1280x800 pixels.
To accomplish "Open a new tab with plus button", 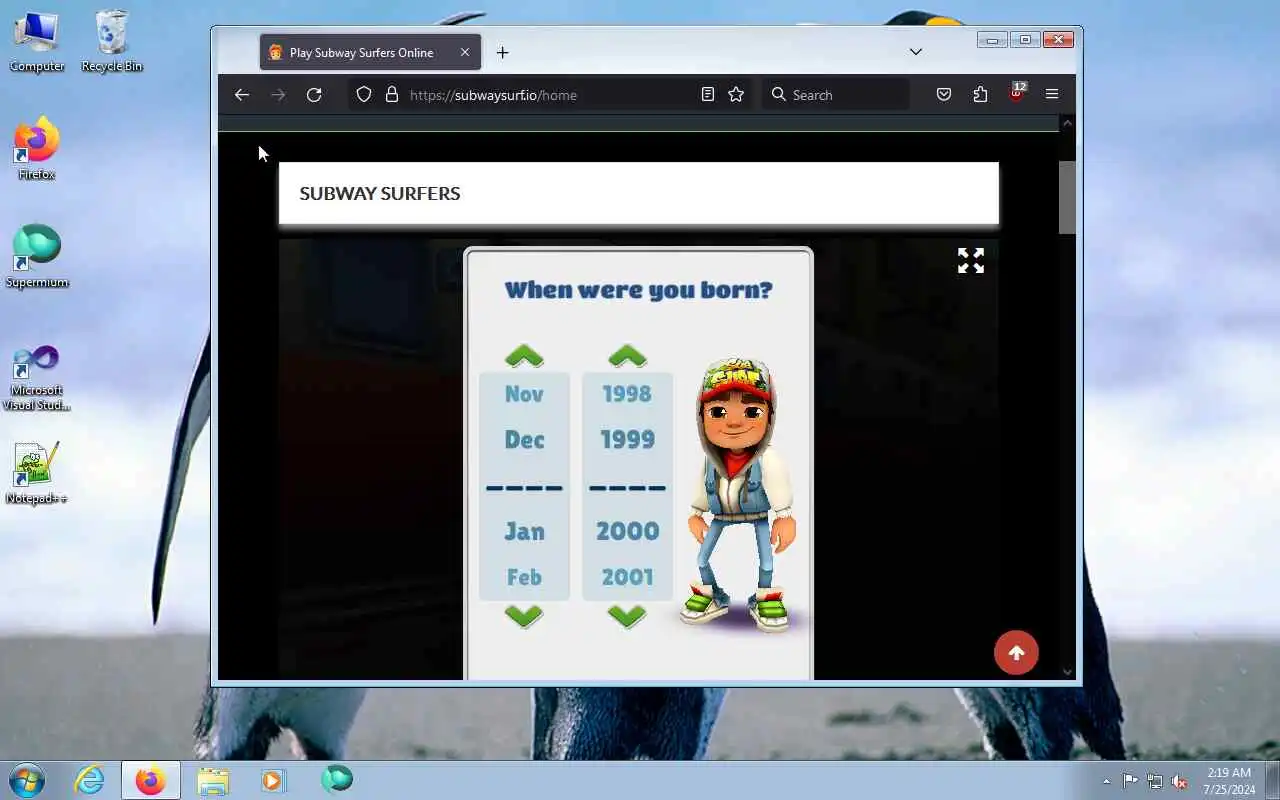I will 502,52.
